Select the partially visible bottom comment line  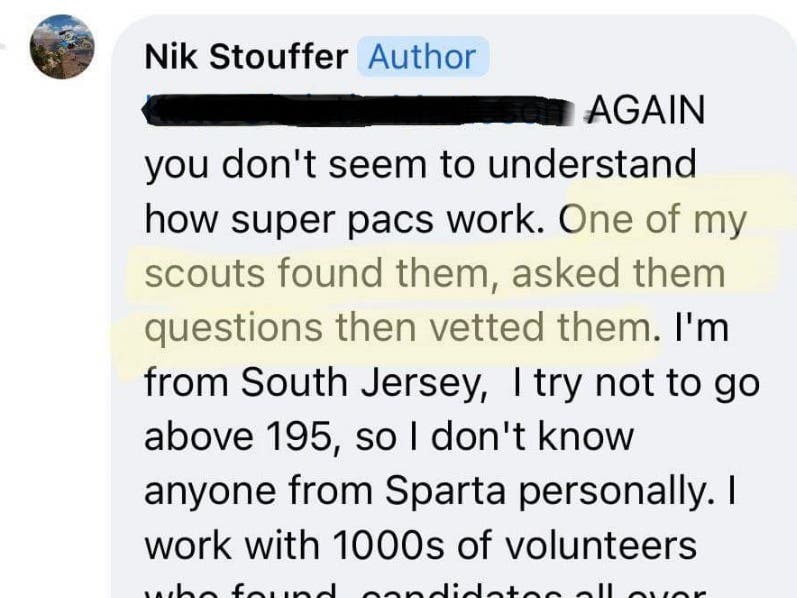(426, 590)
